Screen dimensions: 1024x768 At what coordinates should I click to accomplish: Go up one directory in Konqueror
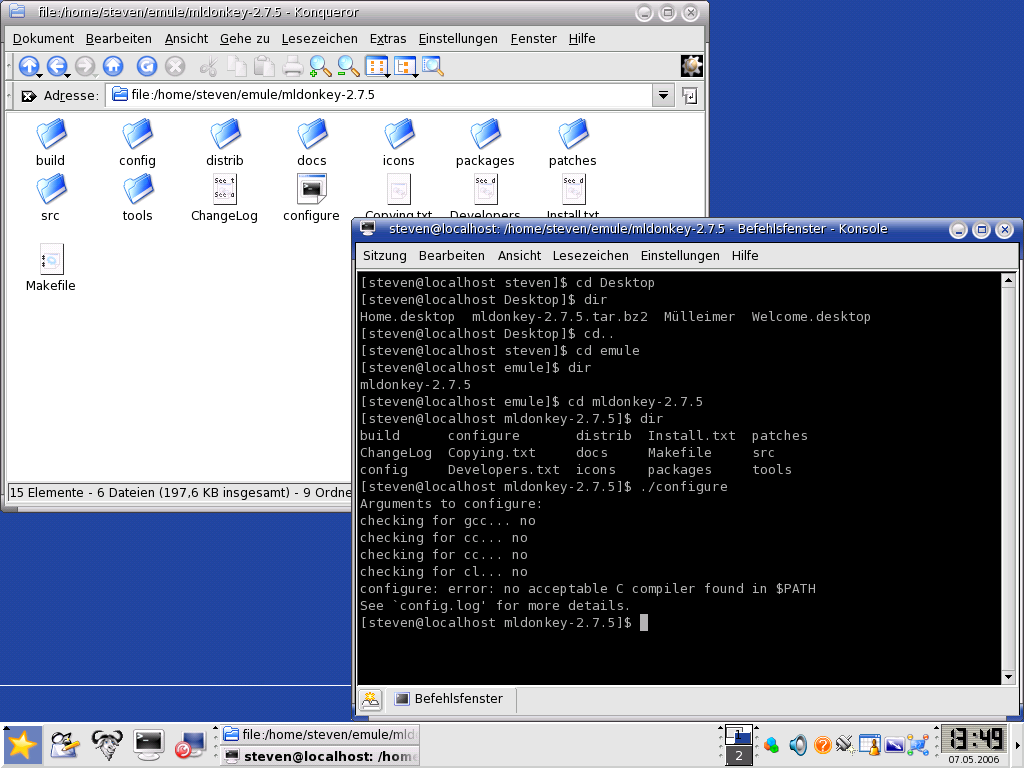pos(29,66)
